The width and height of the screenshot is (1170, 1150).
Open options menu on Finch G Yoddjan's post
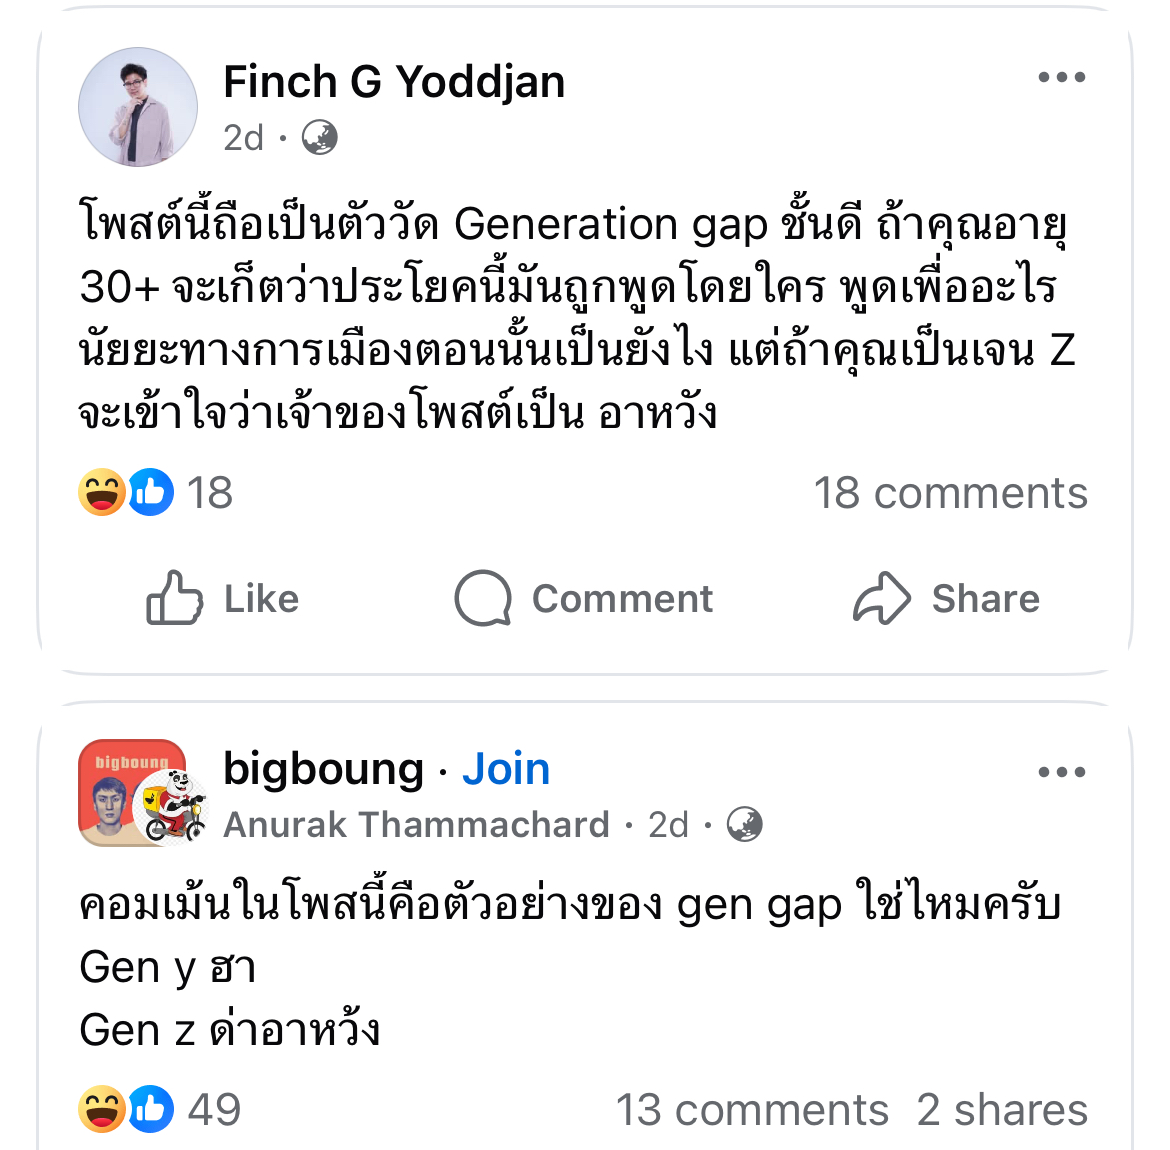click(1061, 78)
